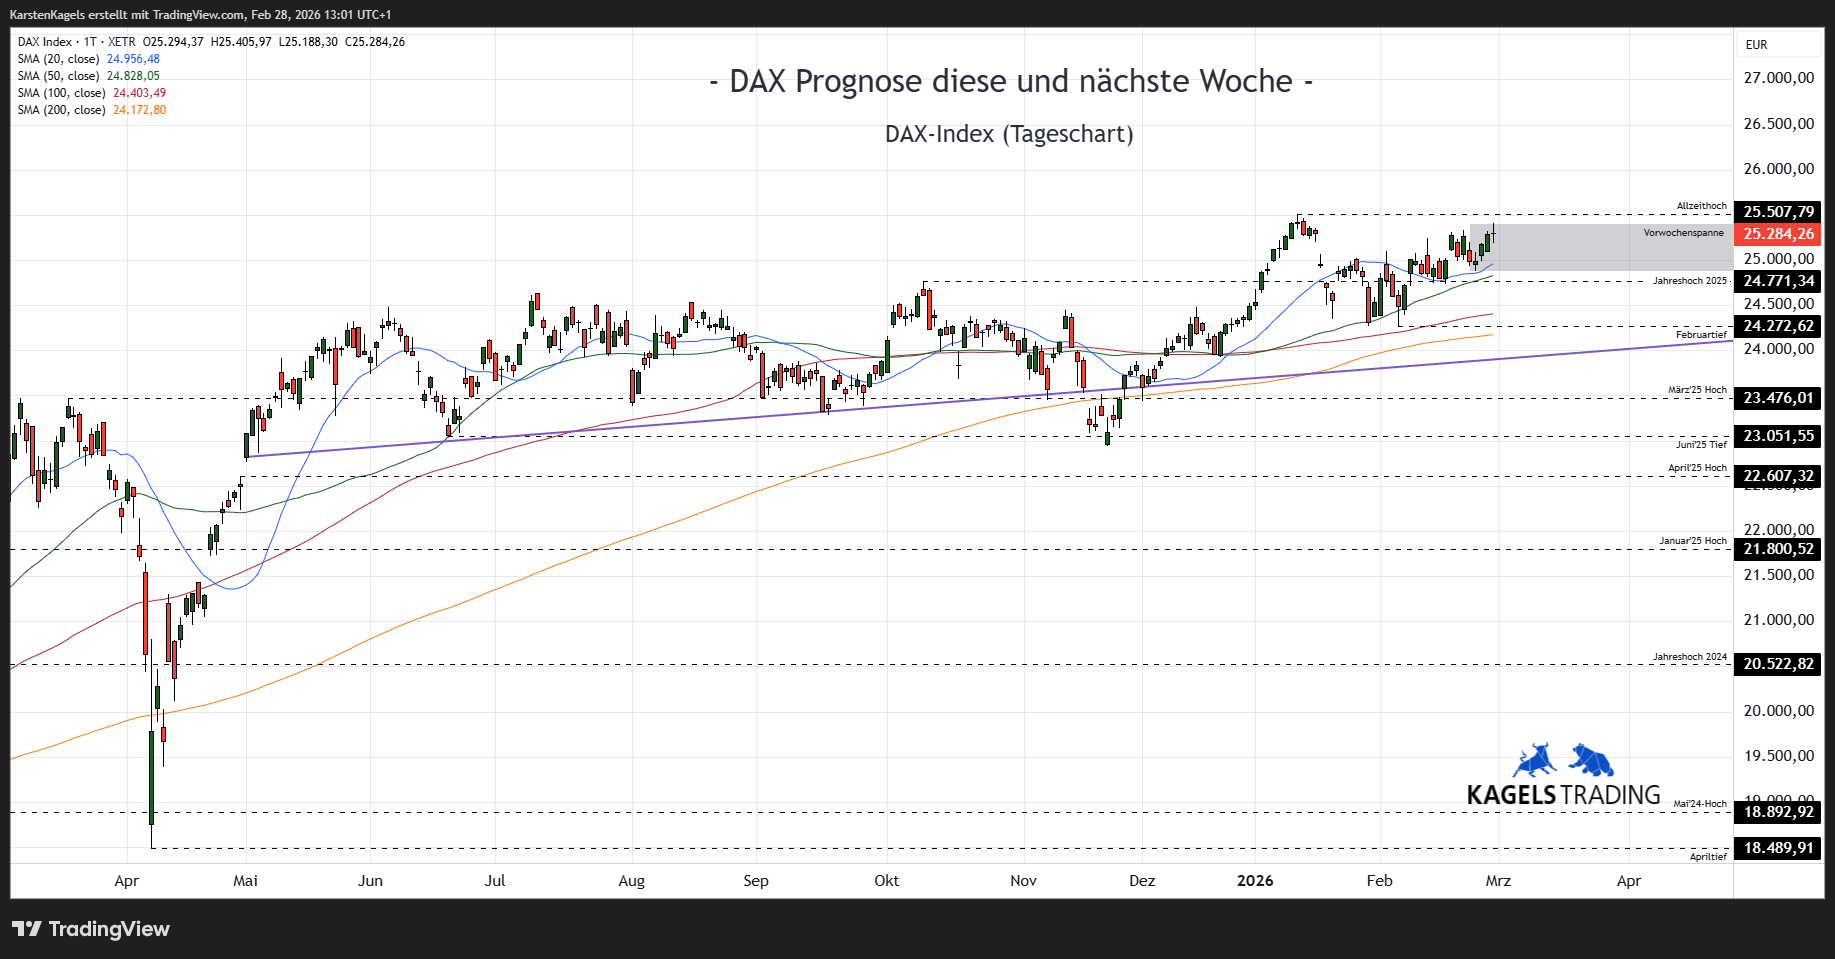Click the 'Januar'25 Hoch' level annotation
Screen dimensions: 1835x959
1693,541
